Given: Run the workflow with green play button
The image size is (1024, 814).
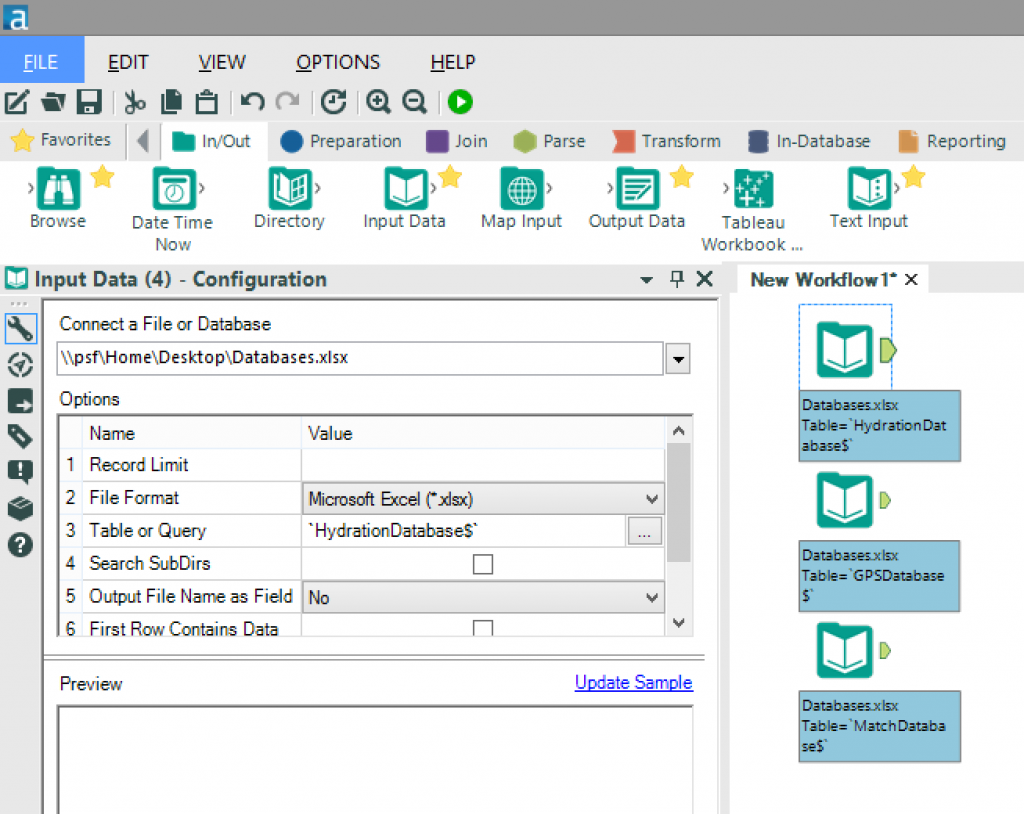Looking at the screenshot, I should [x=460, y=102].
